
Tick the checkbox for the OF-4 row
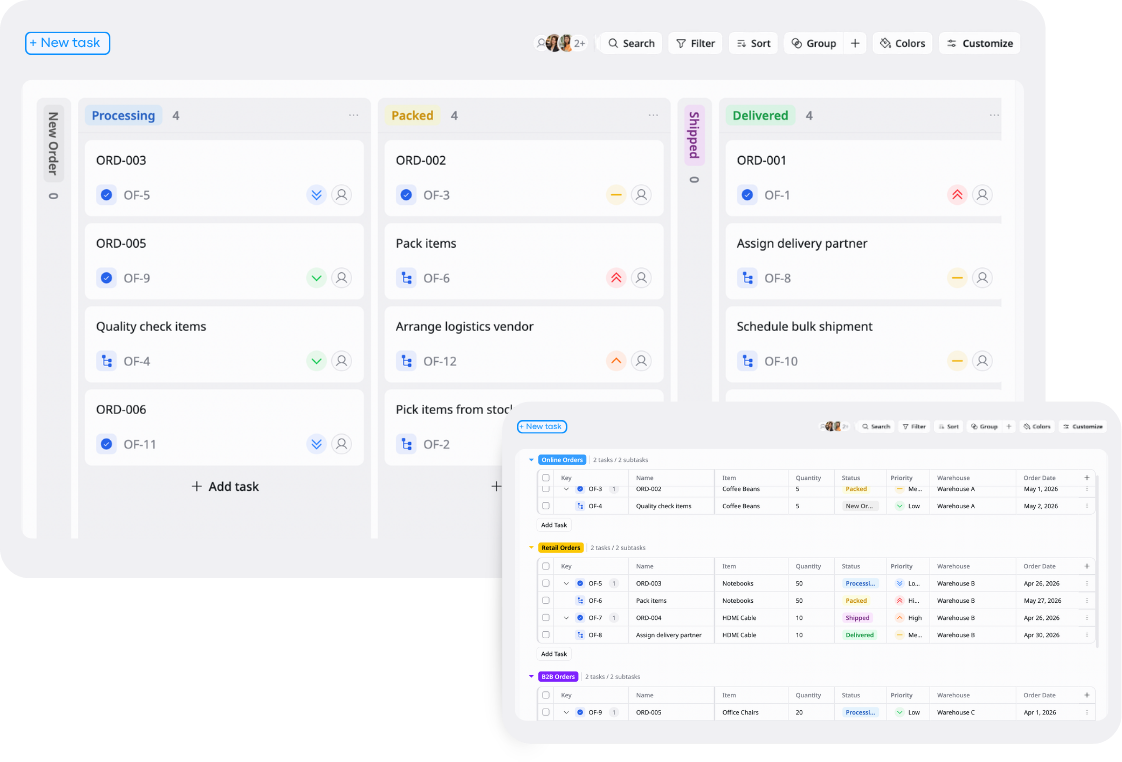click(546, 506)
